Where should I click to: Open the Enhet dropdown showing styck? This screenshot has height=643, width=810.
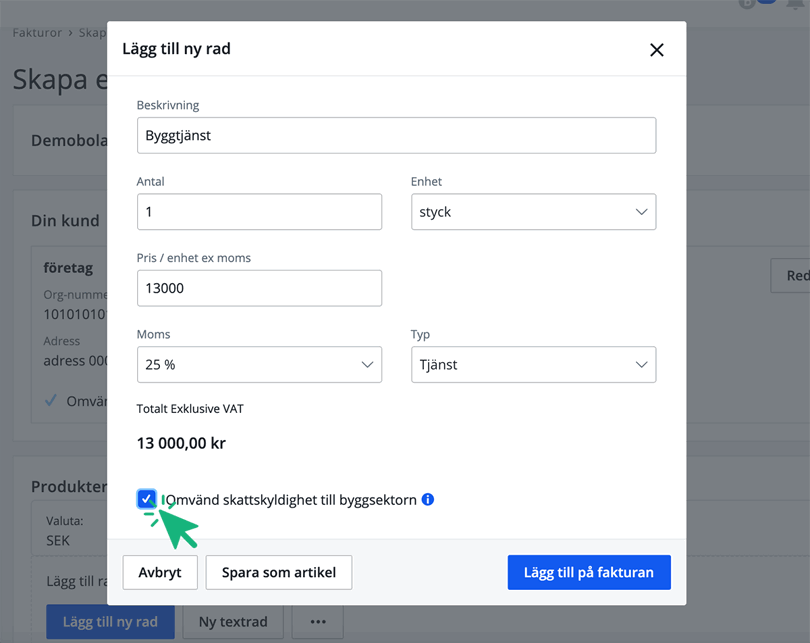tap(534, 212)
